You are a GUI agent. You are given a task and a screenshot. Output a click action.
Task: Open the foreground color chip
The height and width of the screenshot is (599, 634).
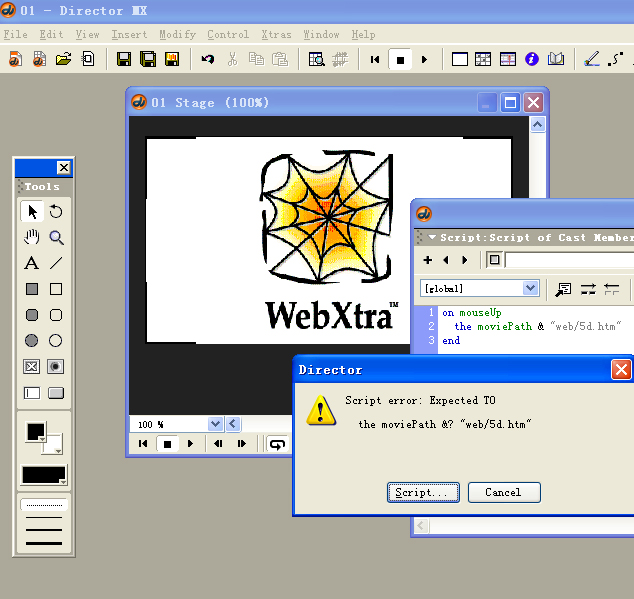36,432
